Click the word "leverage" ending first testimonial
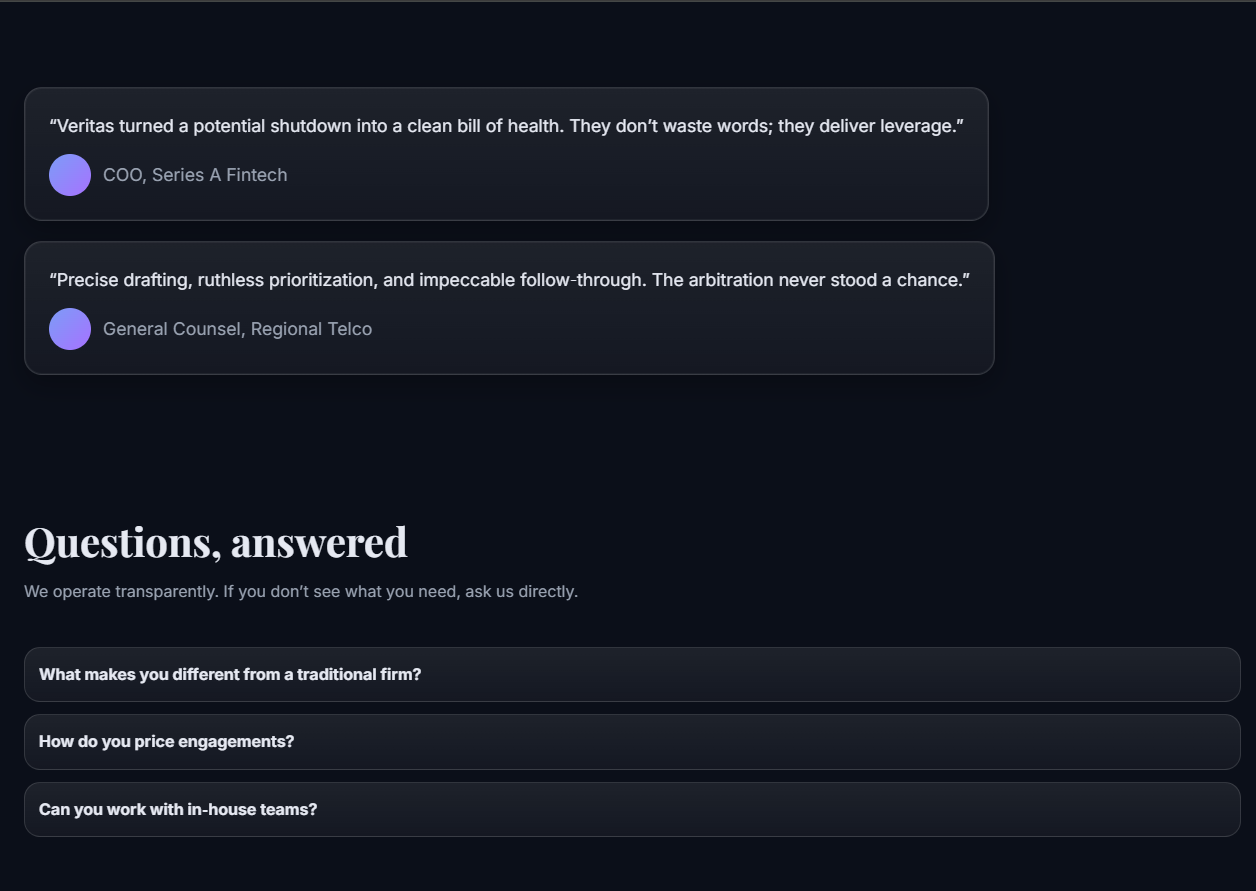The height and width of the screenshot is (891, 1256). (916, 127)
